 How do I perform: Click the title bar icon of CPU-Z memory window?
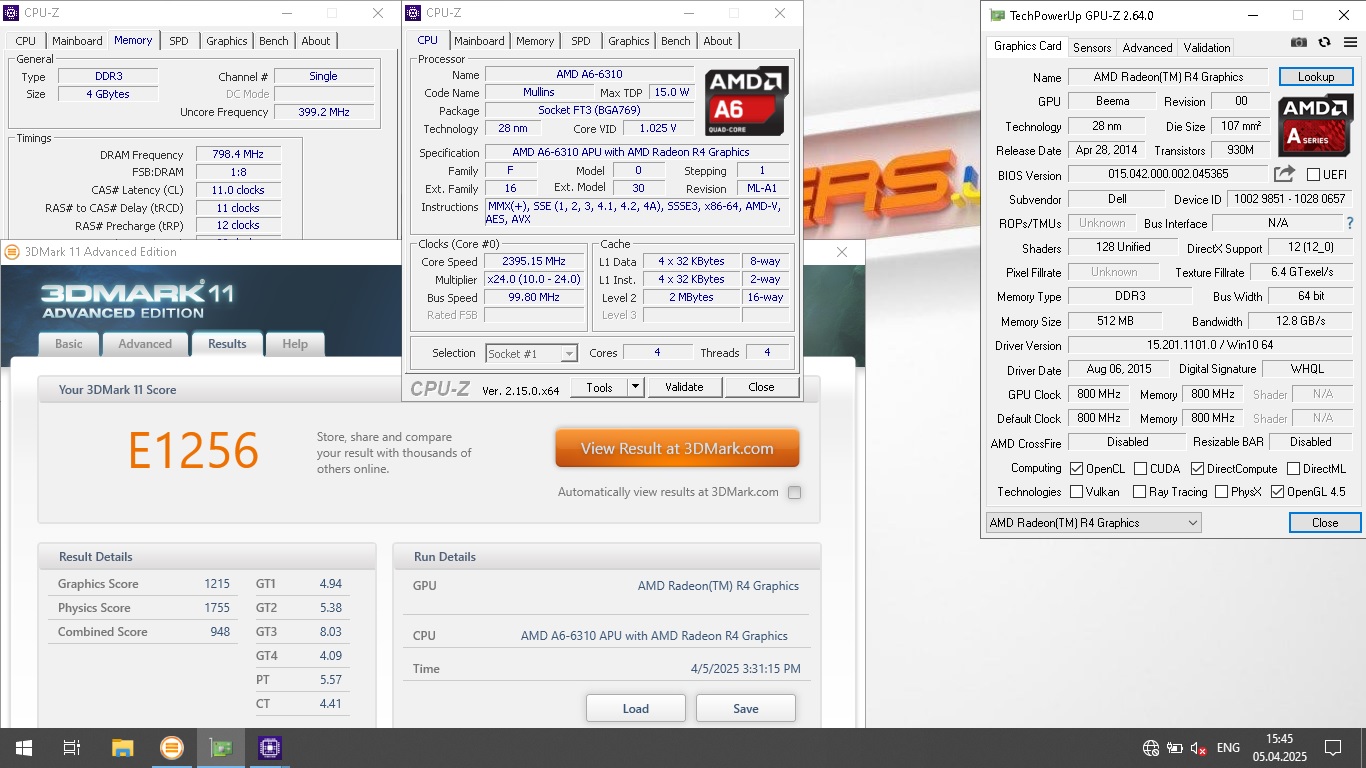point(11,13)
